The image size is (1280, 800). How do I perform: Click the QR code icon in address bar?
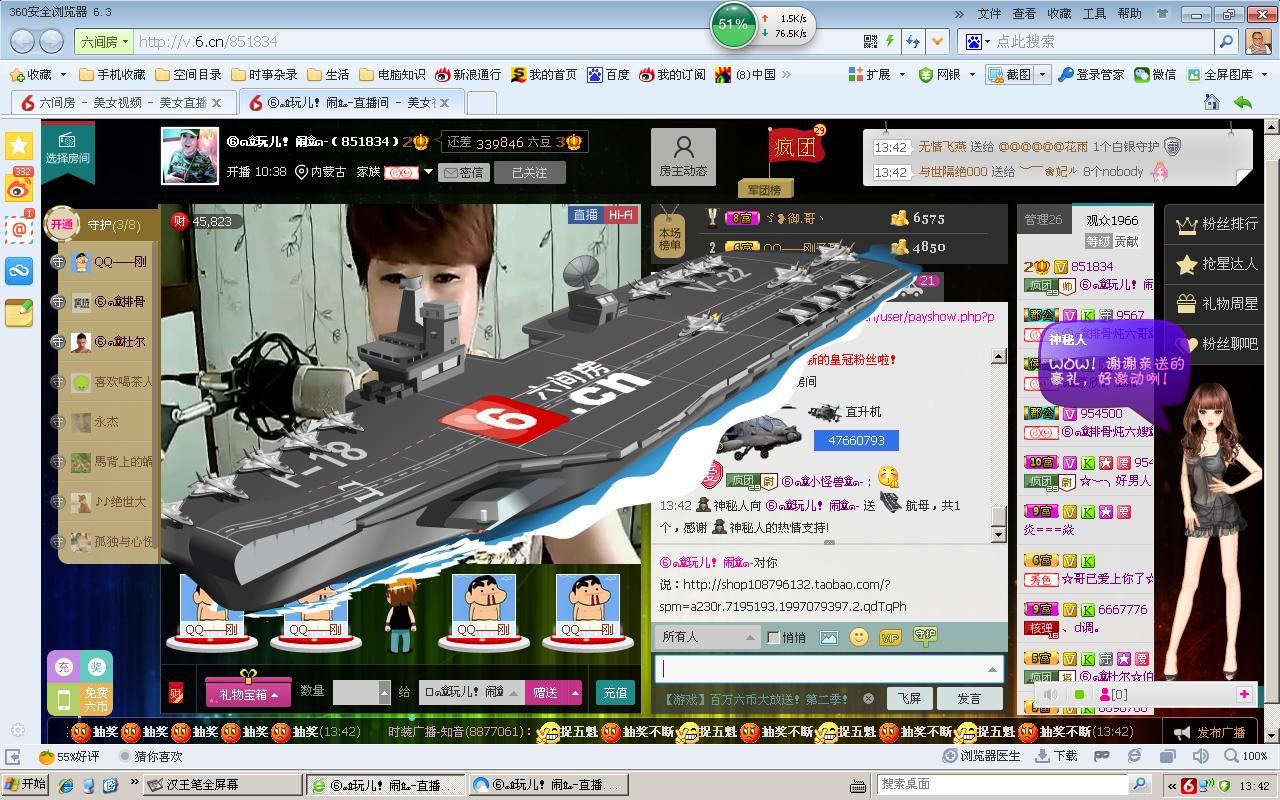(870, 41)
